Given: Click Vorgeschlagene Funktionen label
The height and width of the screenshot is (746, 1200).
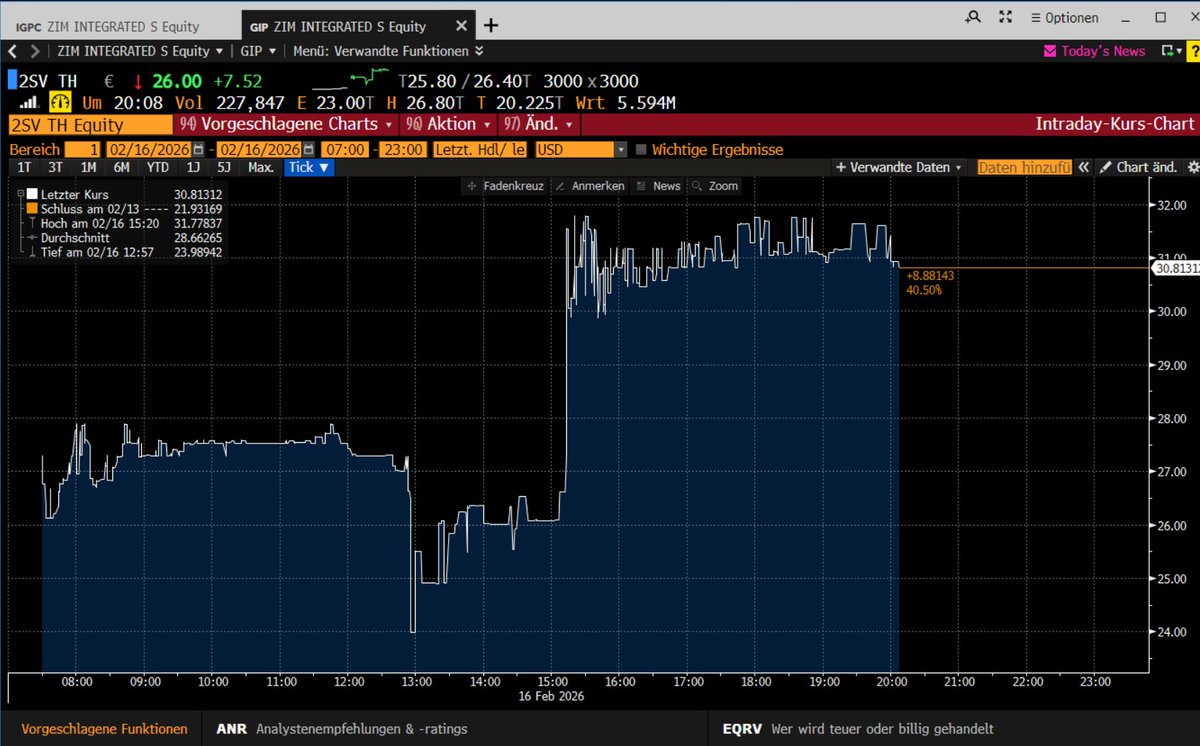Looking at the screenshot, I should (x=104, y=729).
